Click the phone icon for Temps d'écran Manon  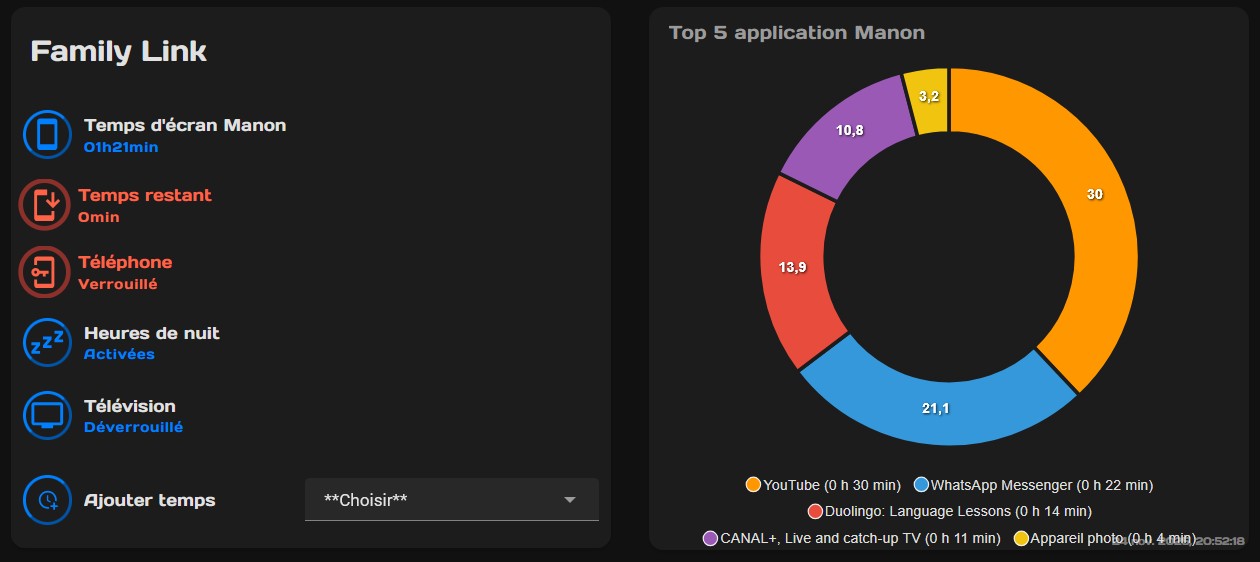(x=47, y=134)
